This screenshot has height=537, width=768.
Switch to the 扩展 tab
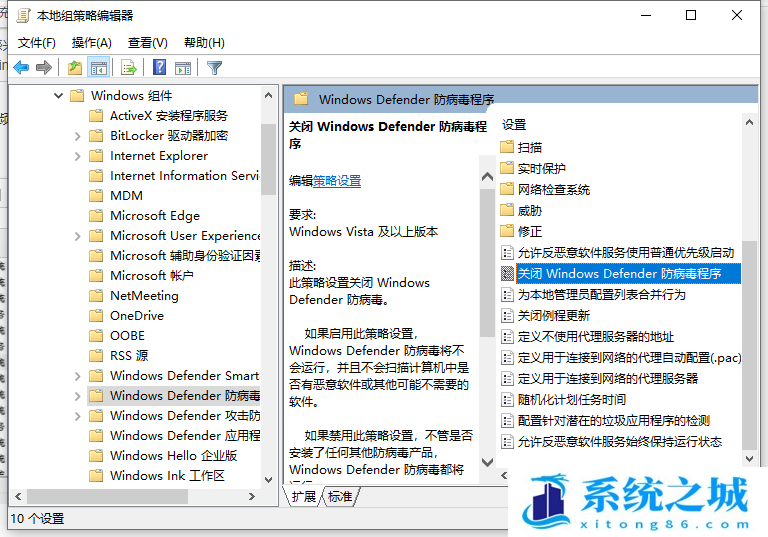point(304,496)
